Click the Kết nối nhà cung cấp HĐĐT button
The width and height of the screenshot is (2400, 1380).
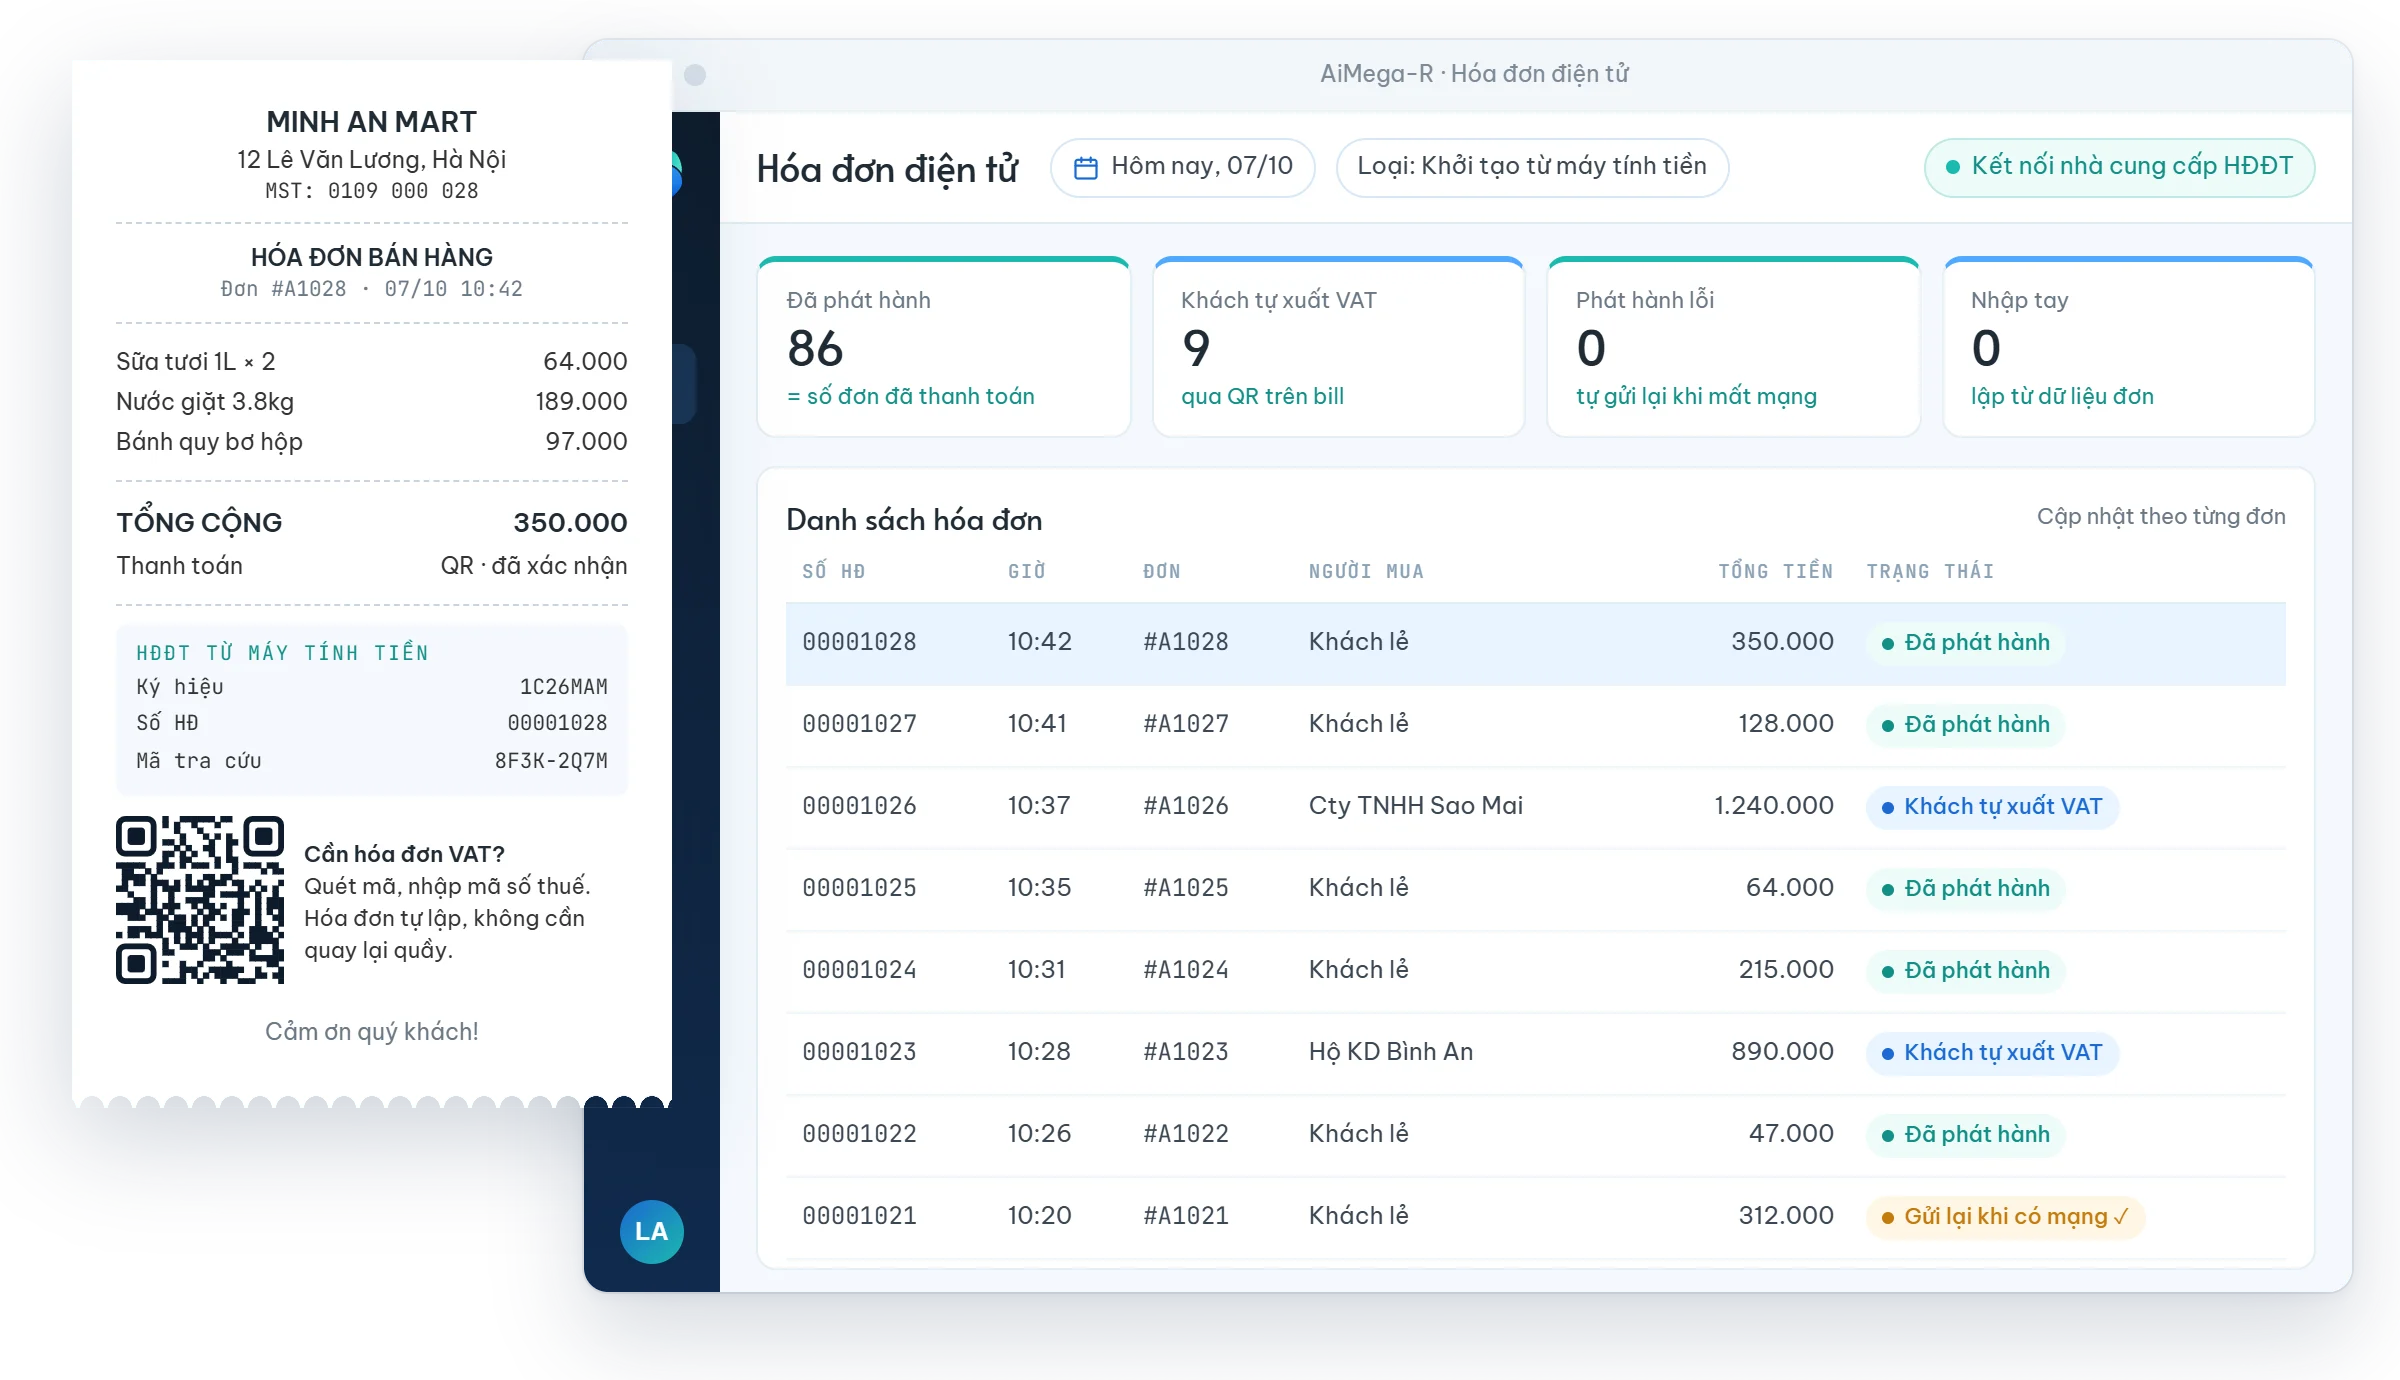[x=2119, y=167]
